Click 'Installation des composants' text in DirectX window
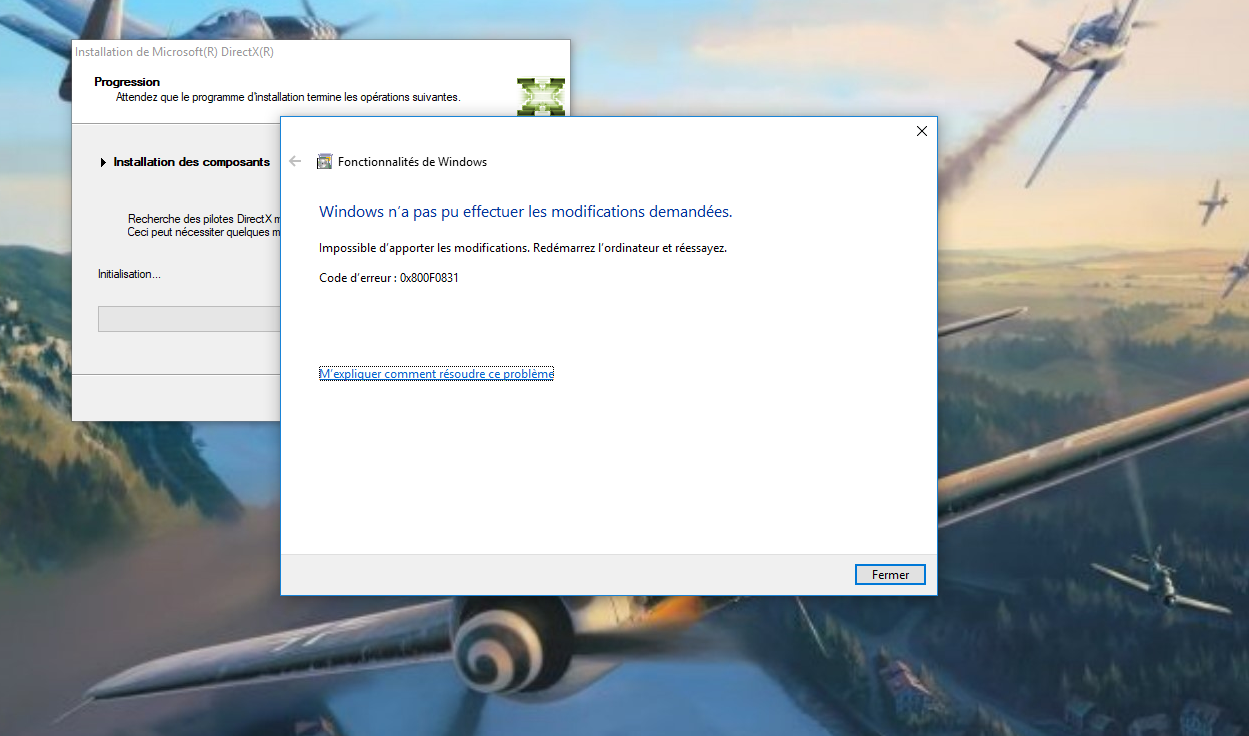Image resolution: width=1249 pixels, height=736 pixels. 192,162
